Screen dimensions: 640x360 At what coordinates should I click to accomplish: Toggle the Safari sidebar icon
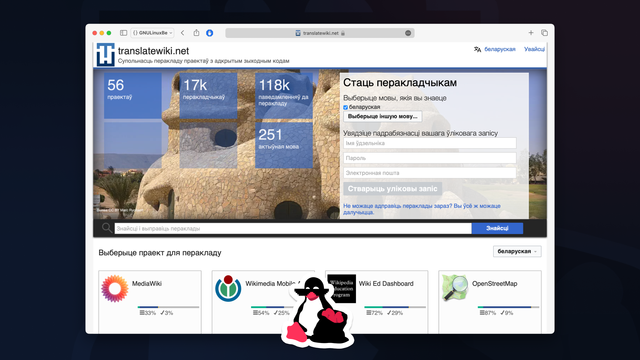[123, 33]
